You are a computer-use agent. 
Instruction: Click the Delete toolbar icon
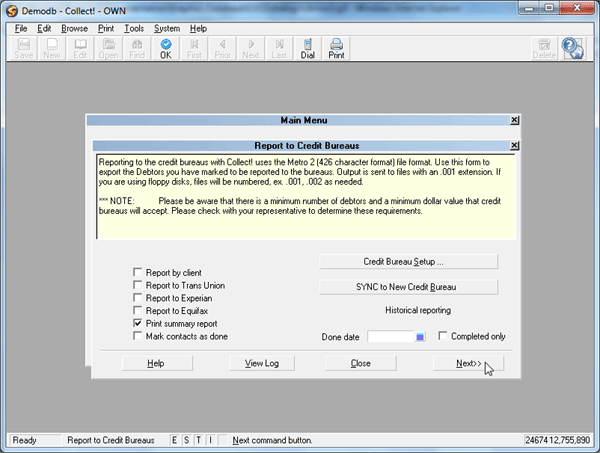[544, 49]
